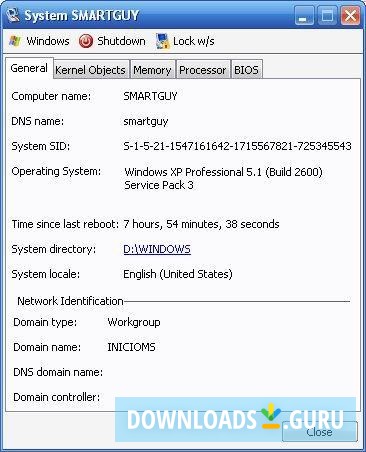Minimize the System SMARTGUY window

click(304, 16)
